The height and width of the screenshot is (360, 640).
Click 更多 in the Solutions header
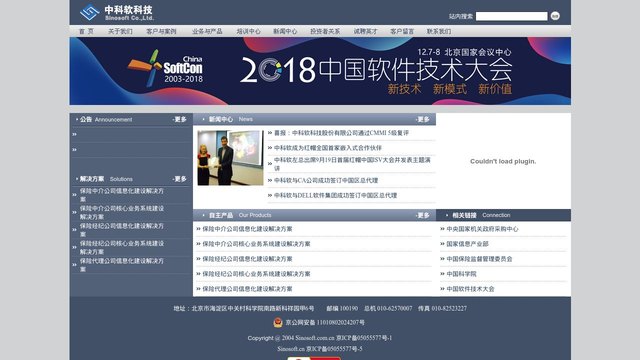click(x=180, y=179)
